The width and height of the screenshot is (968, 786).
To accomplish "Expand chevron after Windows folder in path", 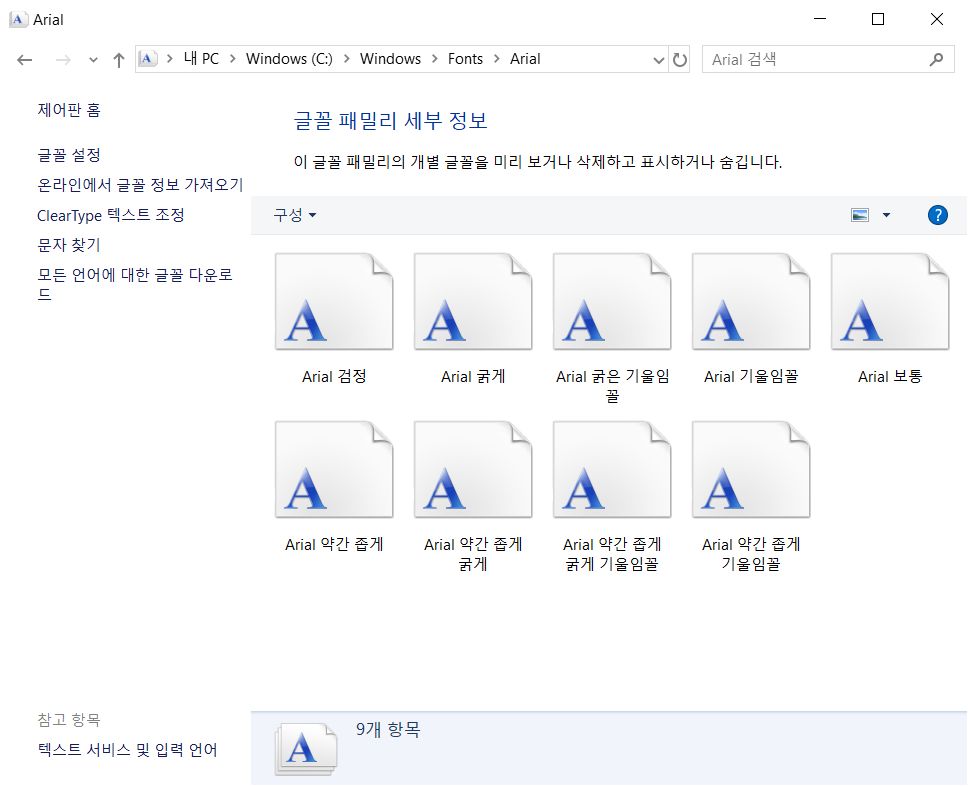I will coord(435,59).
